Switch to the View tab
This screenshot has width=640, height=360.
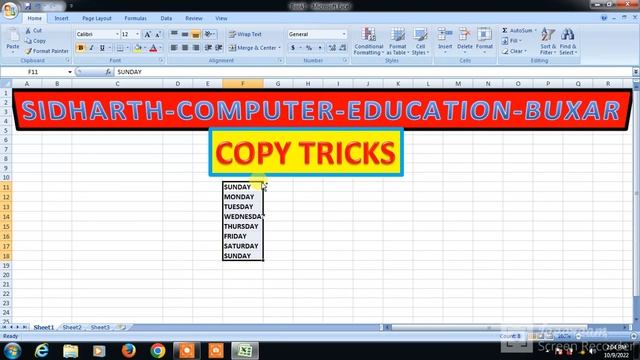(x=221, y=18)
